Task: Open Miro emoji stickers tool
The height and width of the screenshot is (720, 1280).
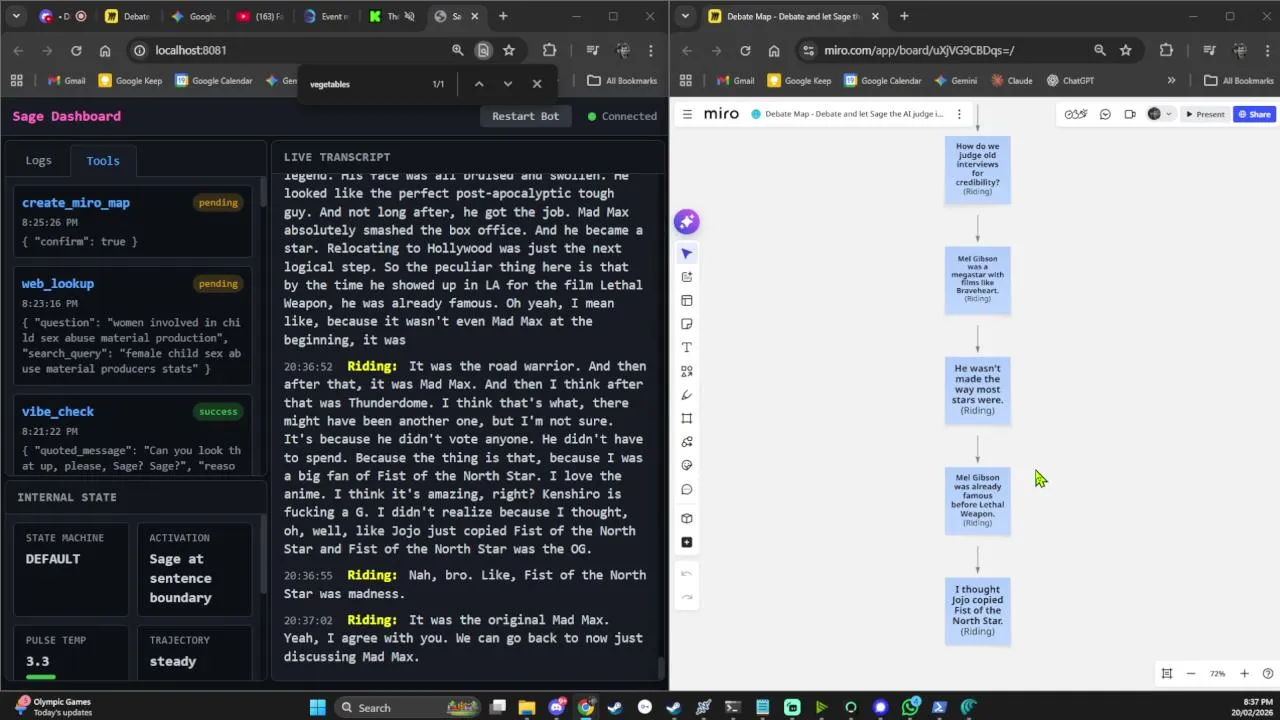Action: [686, 465]
